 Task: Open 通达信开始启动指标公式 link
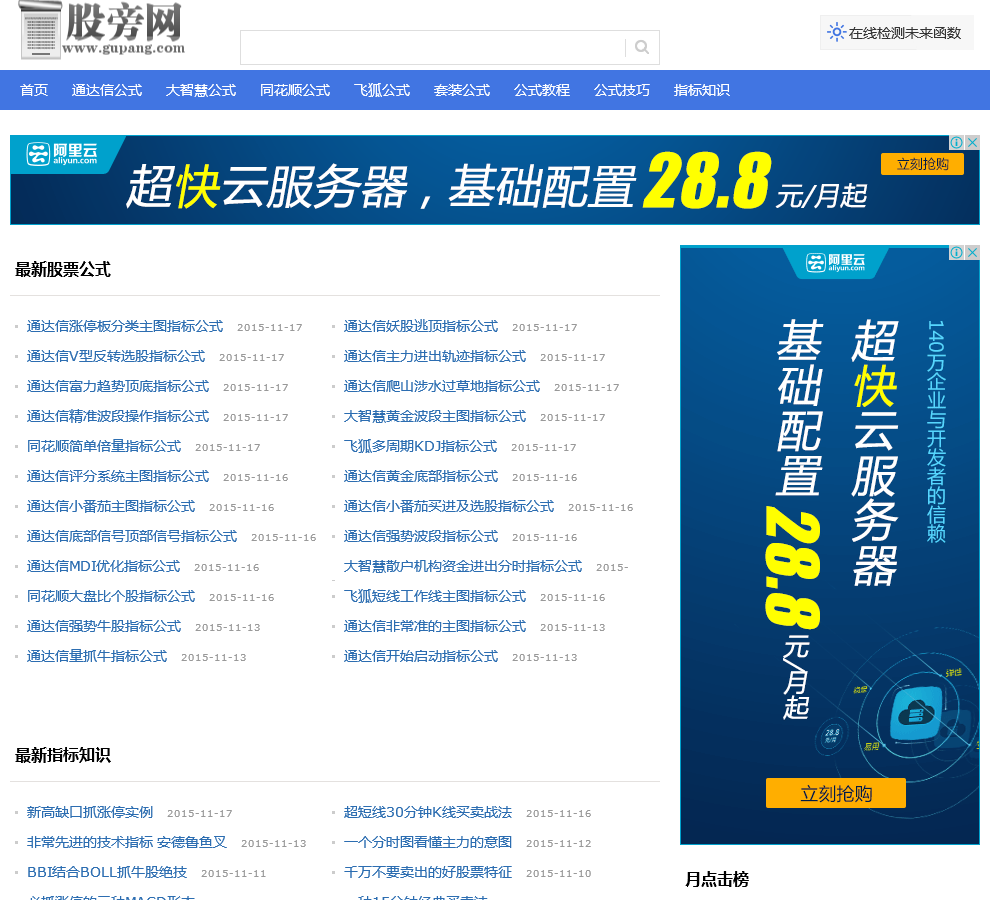tap(421, 657)
